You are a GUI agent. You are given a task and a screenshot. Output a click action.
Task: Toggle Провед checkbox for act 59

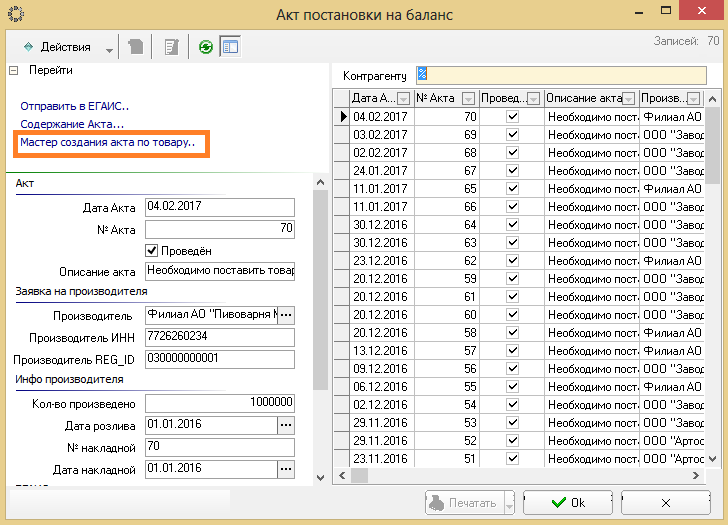pos(512,279)
